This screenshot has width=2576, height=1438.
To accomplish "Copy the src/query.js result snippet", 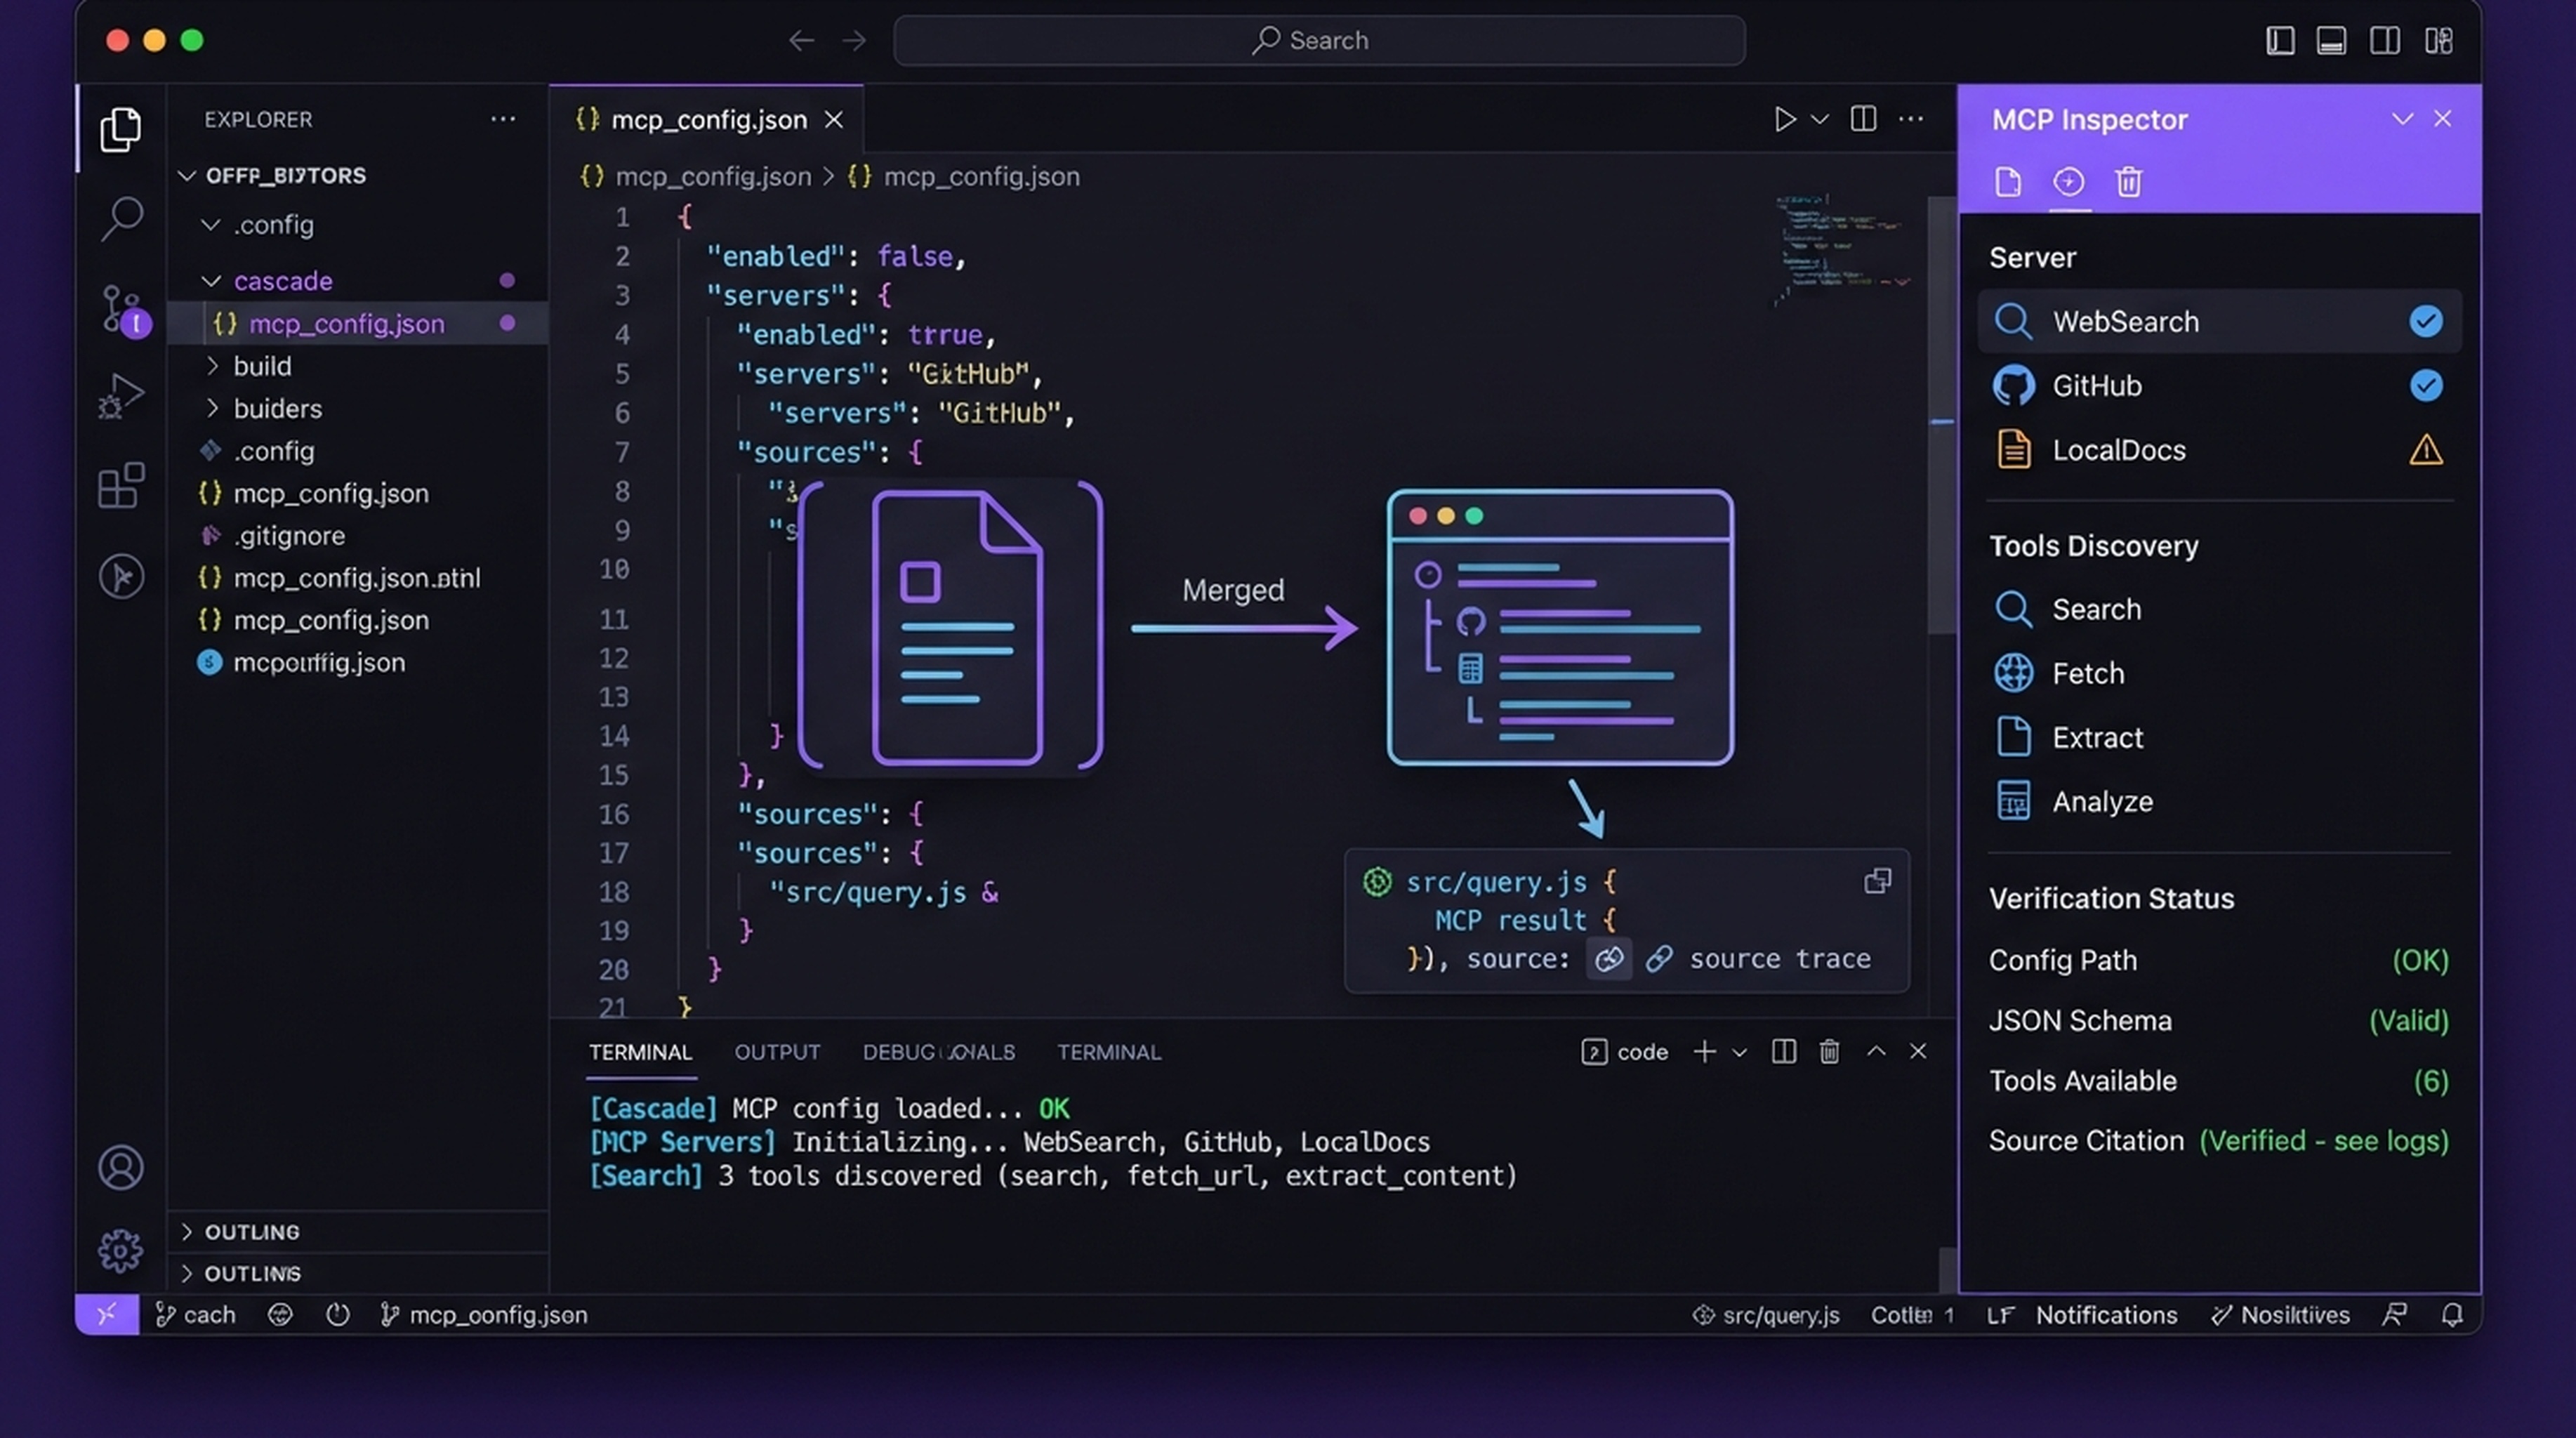I will 1877,881.
